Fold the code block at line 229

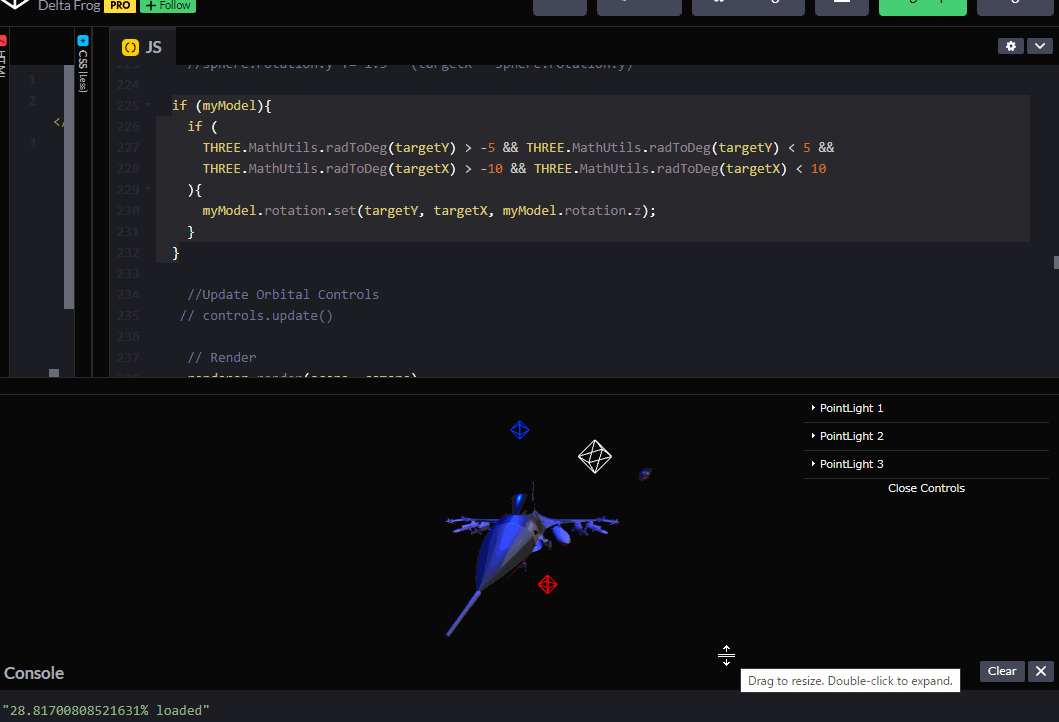pyautogui.click(x=149, y=189)
